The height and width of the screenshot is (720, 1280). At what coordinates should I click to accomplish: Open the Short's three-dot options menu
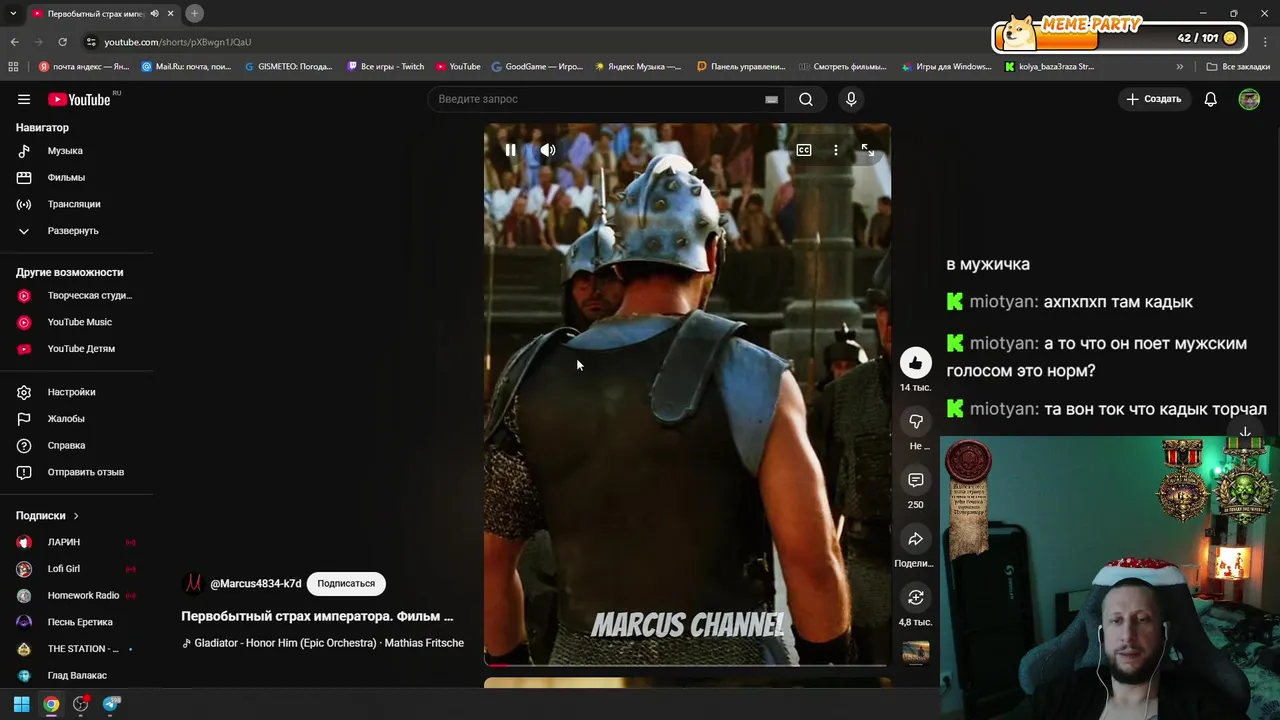tap(836, 150)
